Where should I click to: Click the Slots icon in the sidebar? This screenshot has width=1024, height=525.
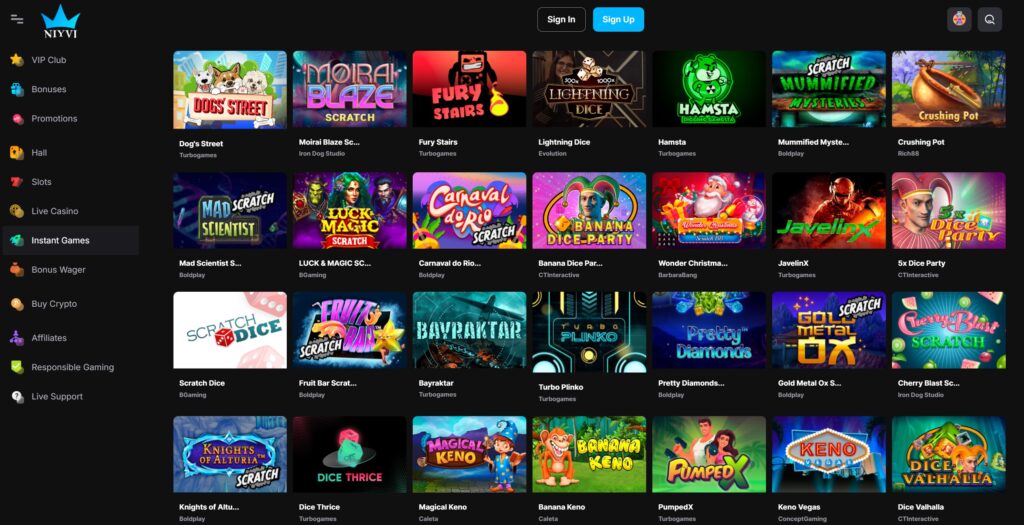pyautogui.click(x=17, y=182)
